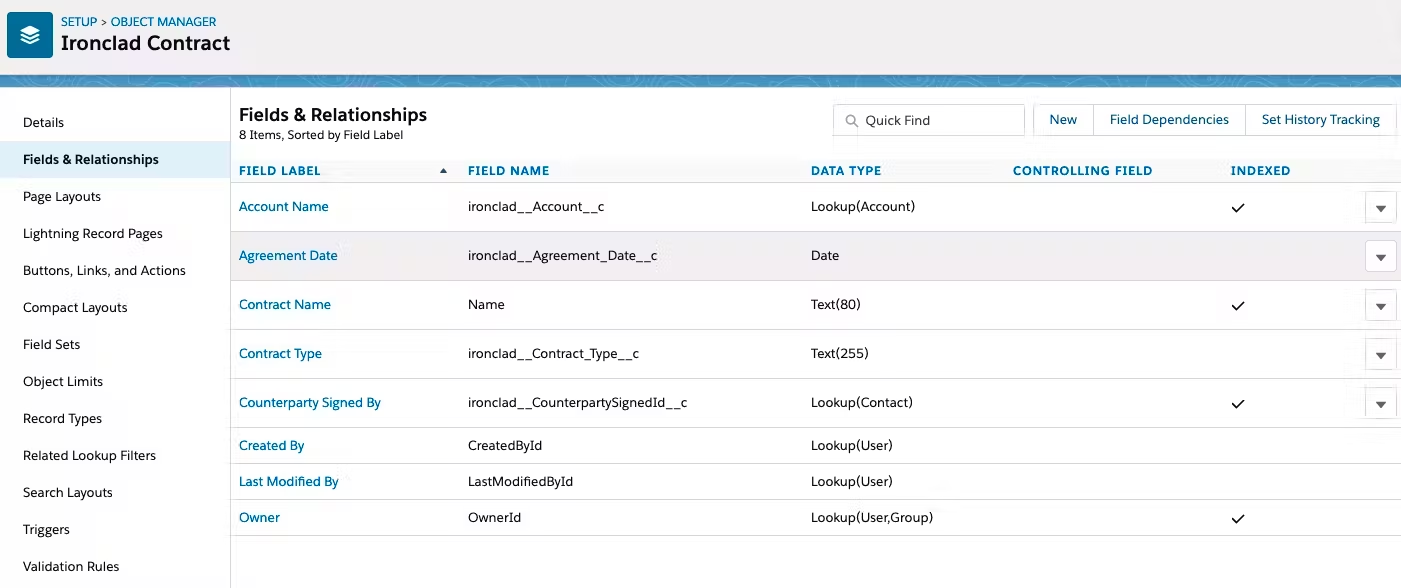Open the Created By field link
Screen dimensions: 1401x588
[x=271, y=446]
